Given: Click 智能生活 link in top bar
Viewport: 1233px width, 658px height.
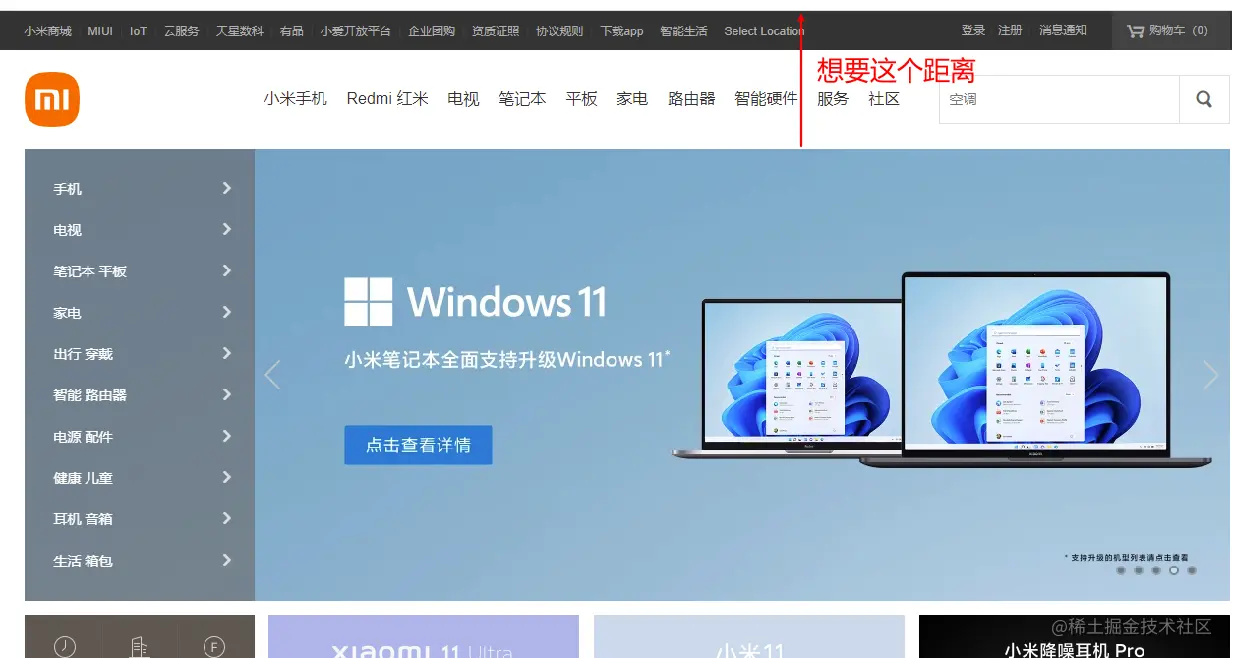Looking at the screenshot, I should click(684, 31).
